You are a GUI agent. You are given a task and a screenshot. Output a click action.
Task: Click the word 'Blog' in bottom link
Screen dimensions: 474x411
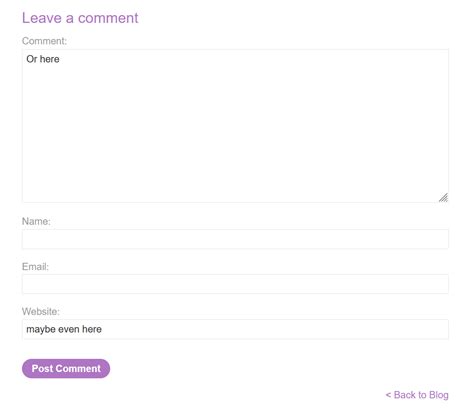(x=439, y=395)
